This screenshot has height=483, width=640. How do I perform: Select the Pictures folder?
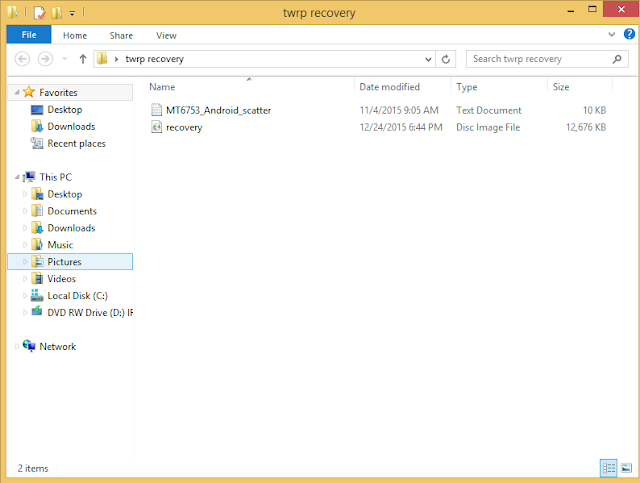64,262
